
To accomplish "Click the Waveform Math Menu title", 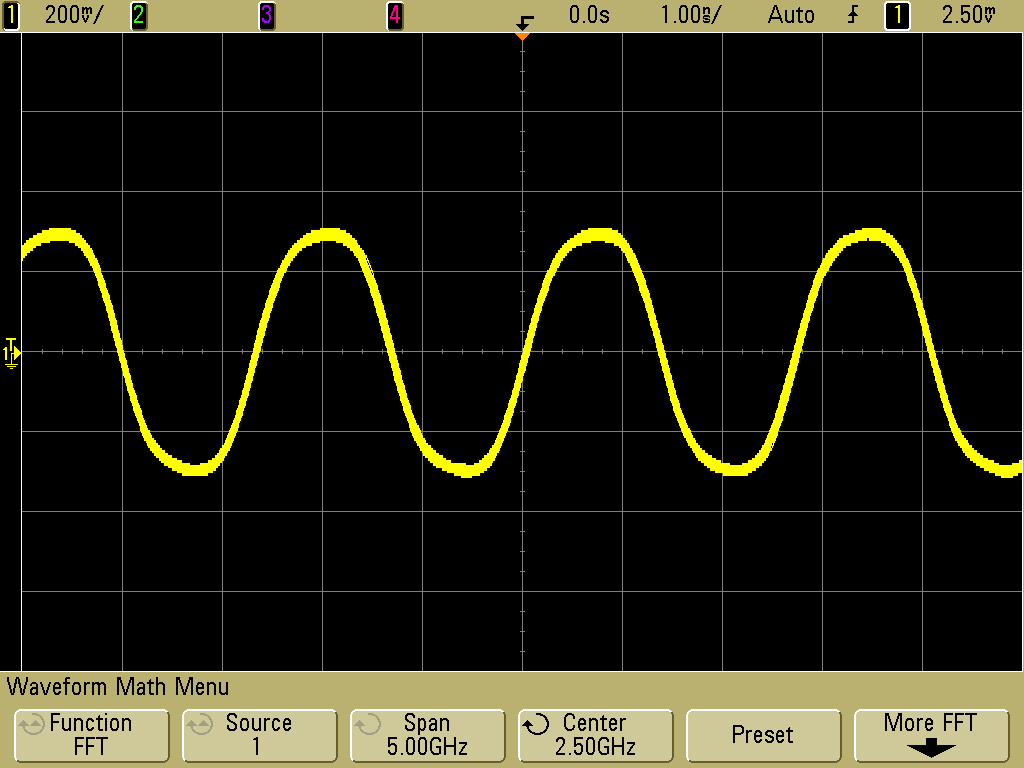I will (x=118, y=687).
